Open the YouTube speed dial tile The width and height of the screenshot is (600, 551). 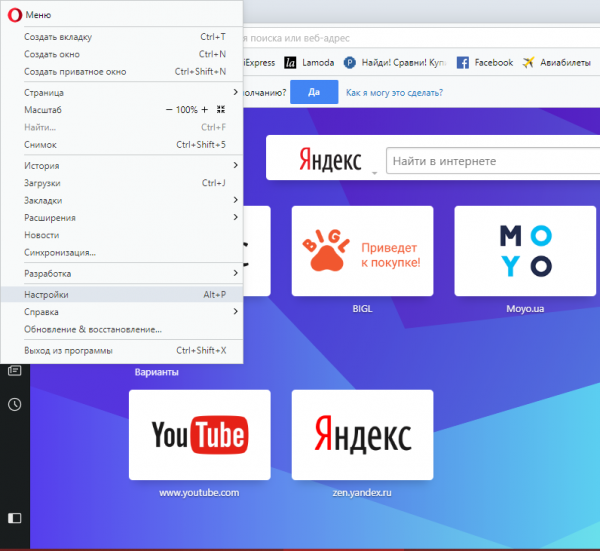click(x=200, y=435)
